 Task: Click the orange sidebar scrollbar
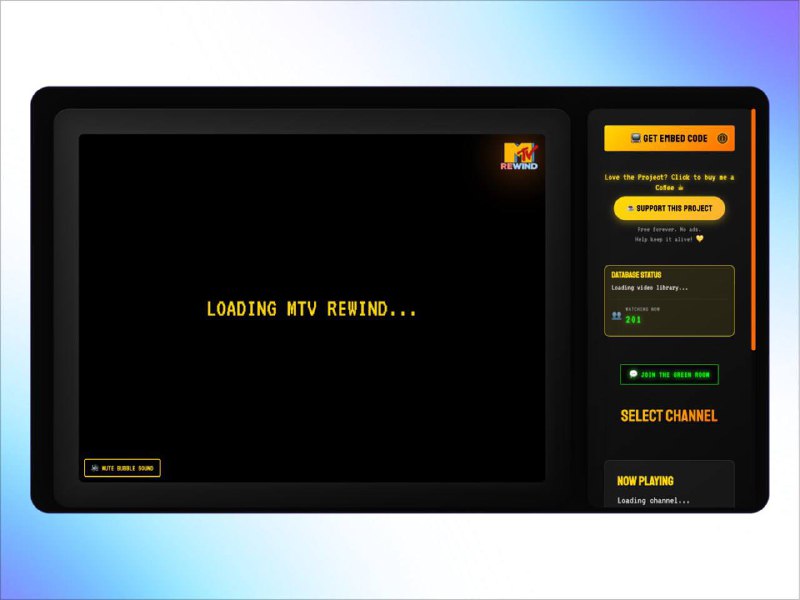pyautogui.click(x=754, y=230)
